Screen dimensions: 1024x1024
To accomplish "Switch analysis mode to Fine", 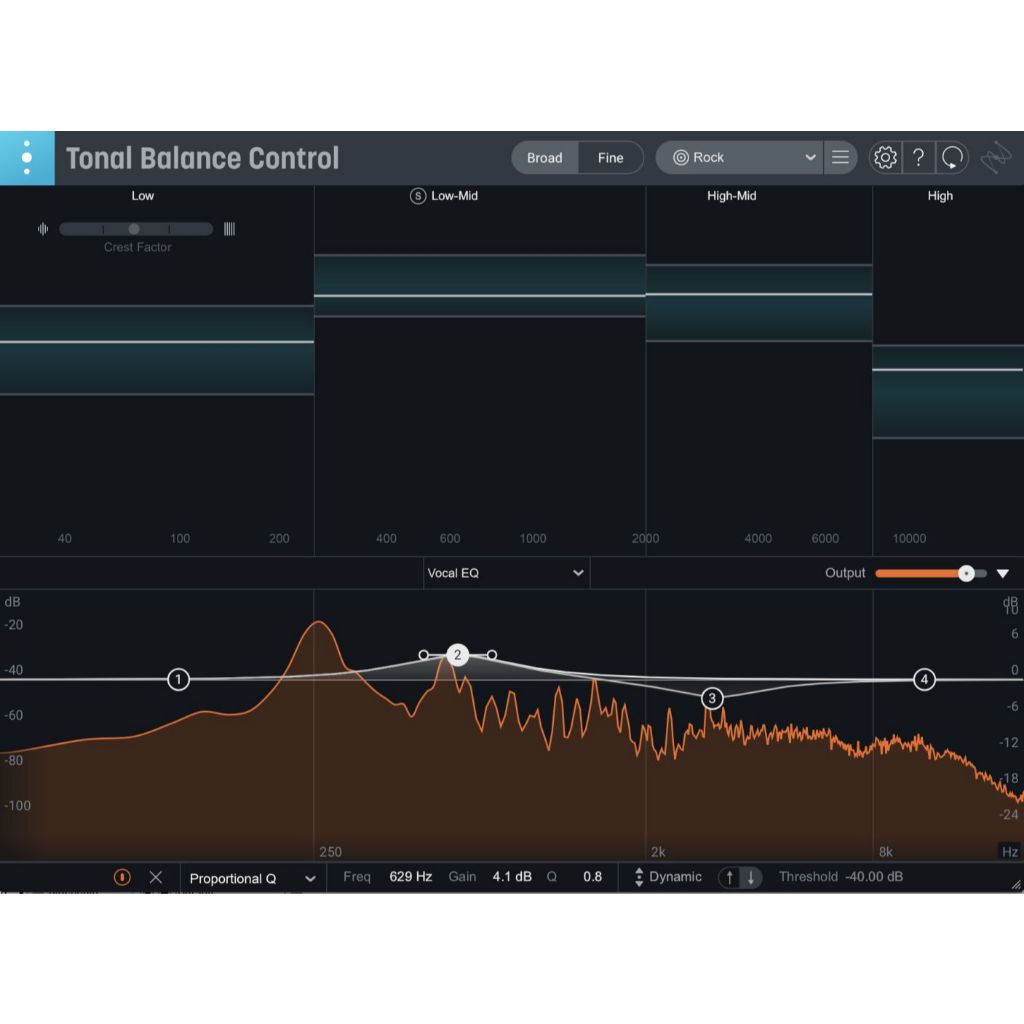I will pos(610,157).
